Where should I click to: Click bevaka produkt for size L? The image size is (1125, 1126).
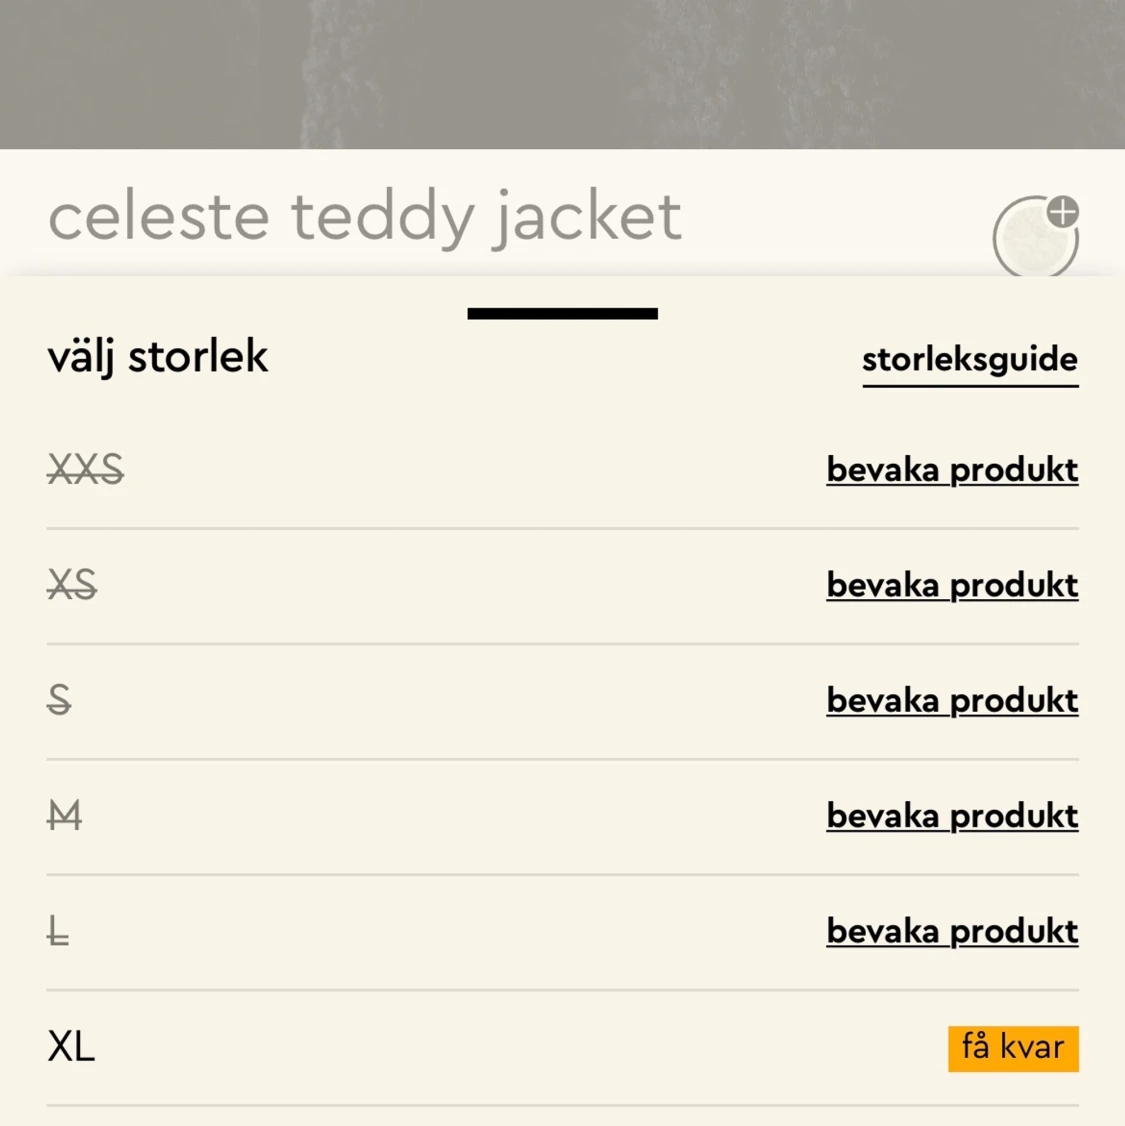click(952, 931)
